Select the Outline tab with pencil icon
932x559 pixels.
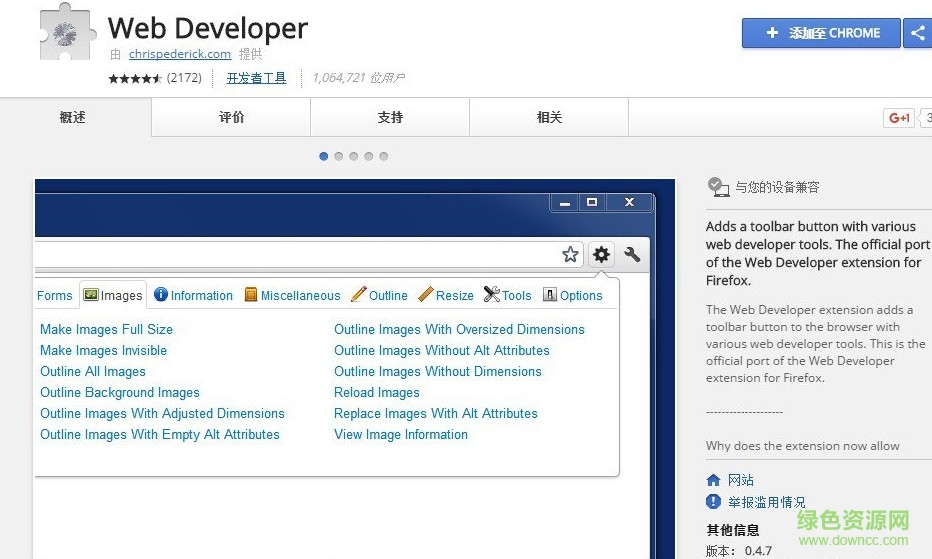(x=380, y=295)
